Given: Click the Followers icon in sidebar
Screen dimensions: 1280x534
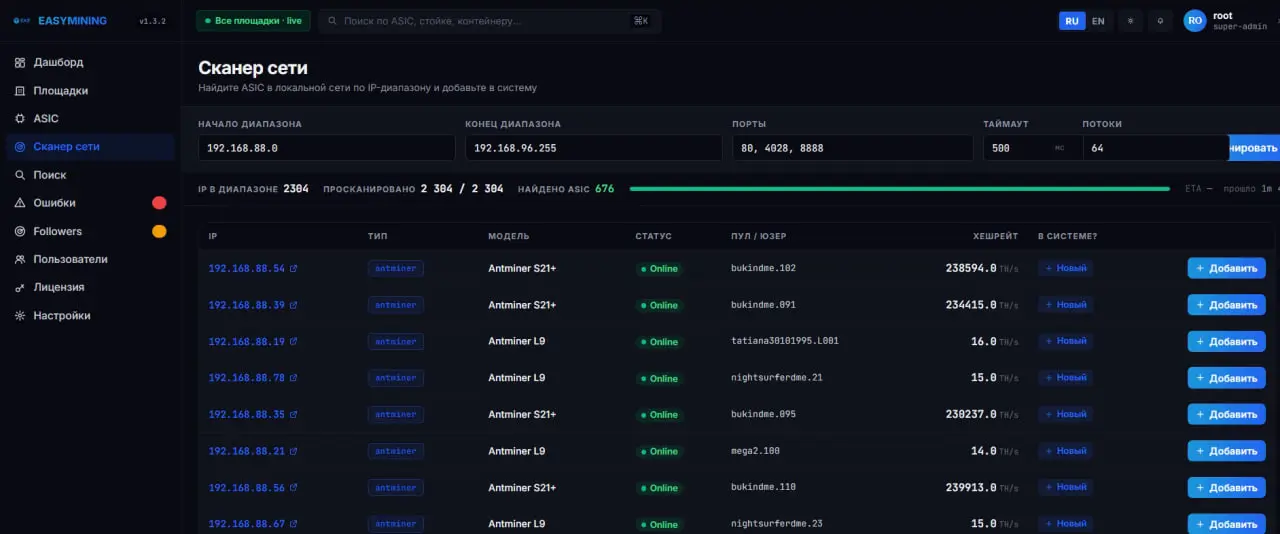Looking at the screenshot, I should click(20, 231).
